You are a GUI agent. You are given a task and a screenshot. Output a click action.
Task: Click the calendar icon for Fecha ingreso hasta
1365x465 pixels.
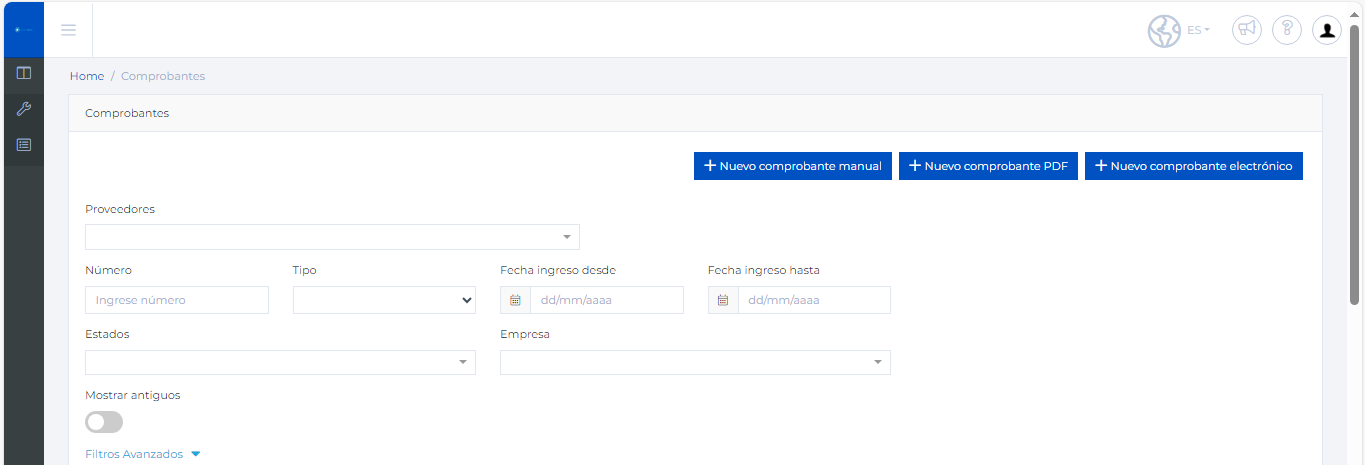(x=723, y=300)
